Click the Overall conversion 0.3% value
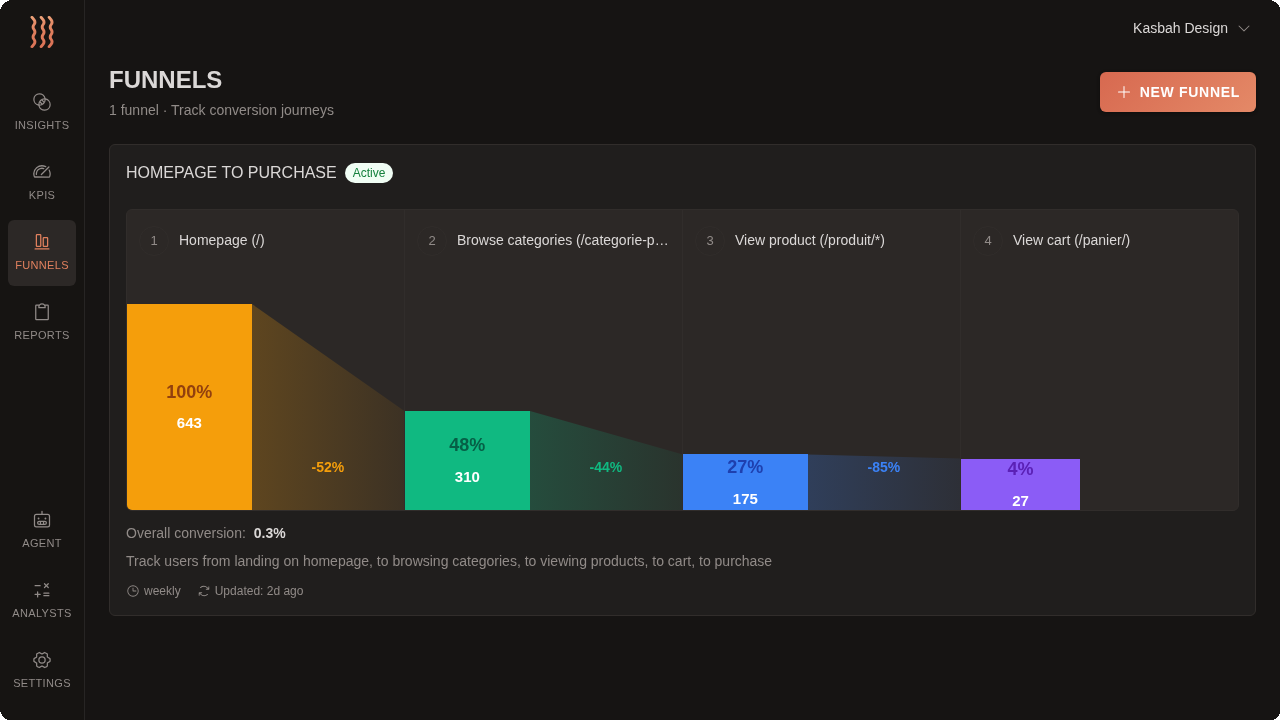1280x720 pixels. point(270,533)
